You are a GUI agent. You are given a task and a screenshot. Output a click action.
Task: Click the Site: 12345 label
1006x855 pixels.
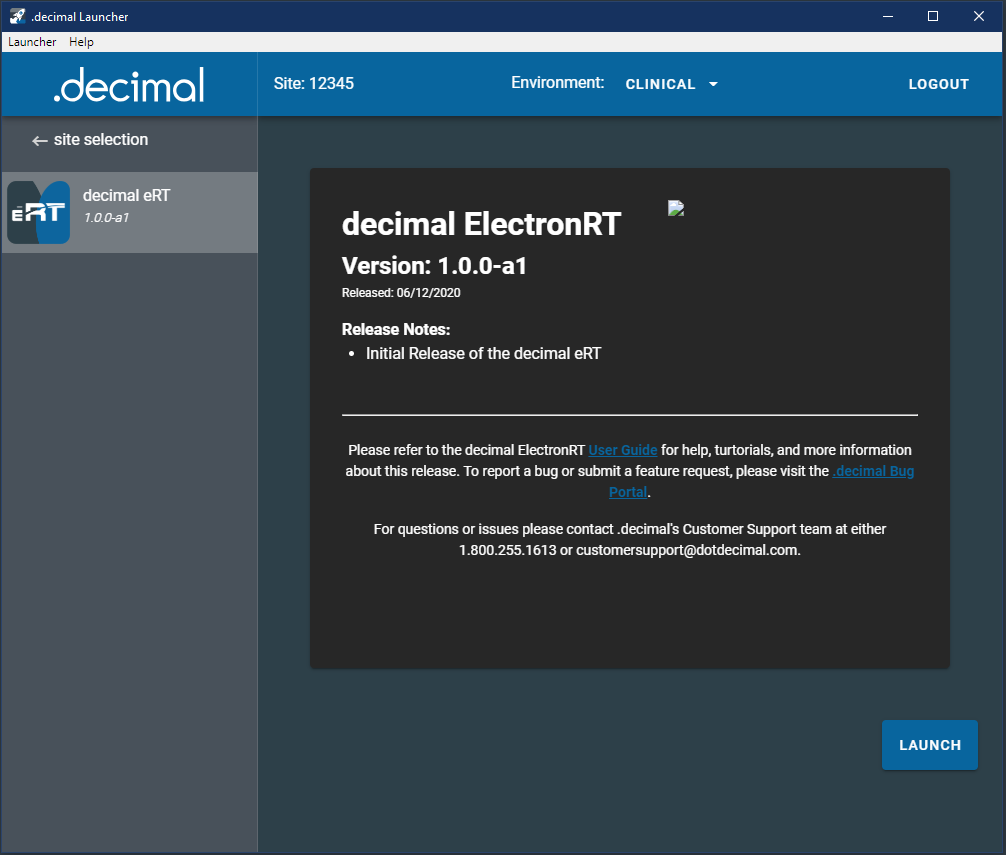(313, 84)
